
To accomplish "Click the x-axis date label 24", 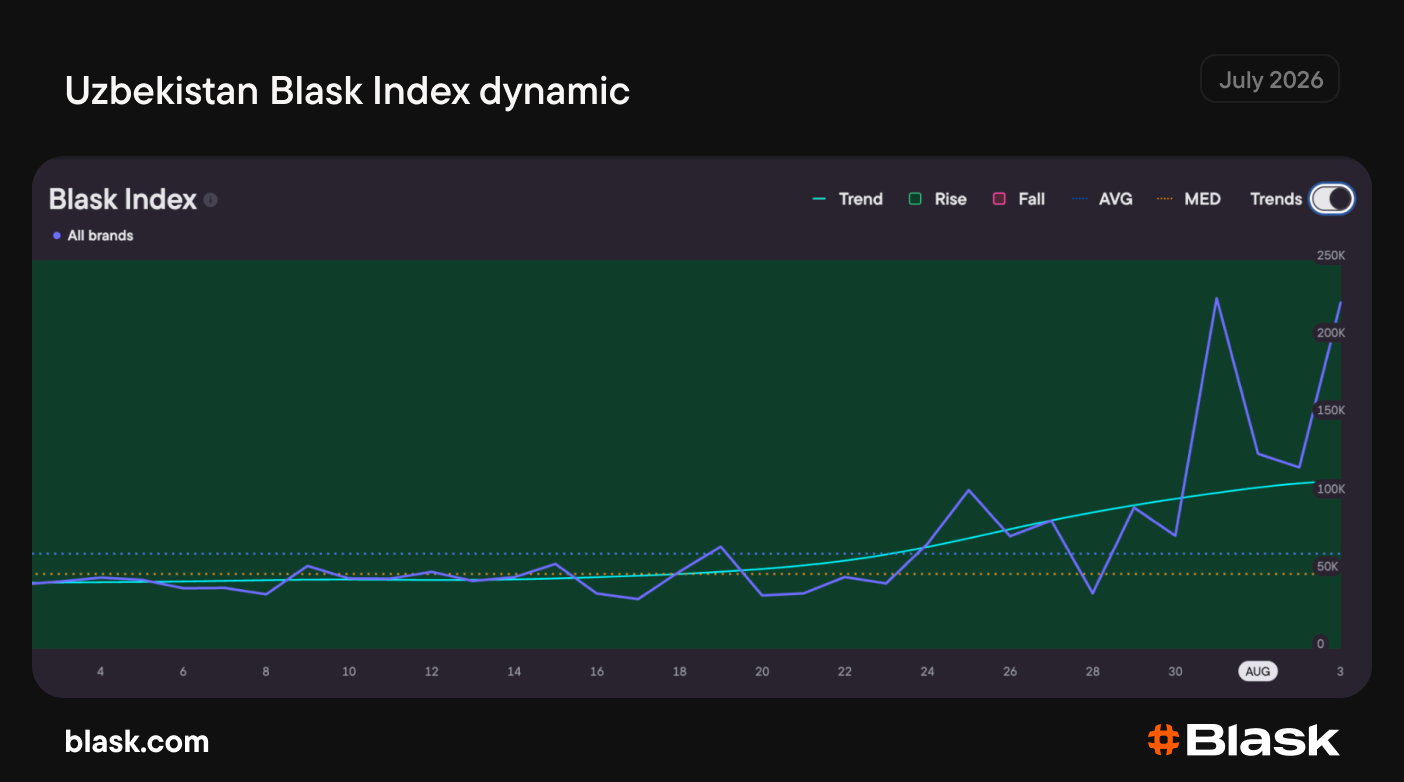I will (x=927, y=671).
